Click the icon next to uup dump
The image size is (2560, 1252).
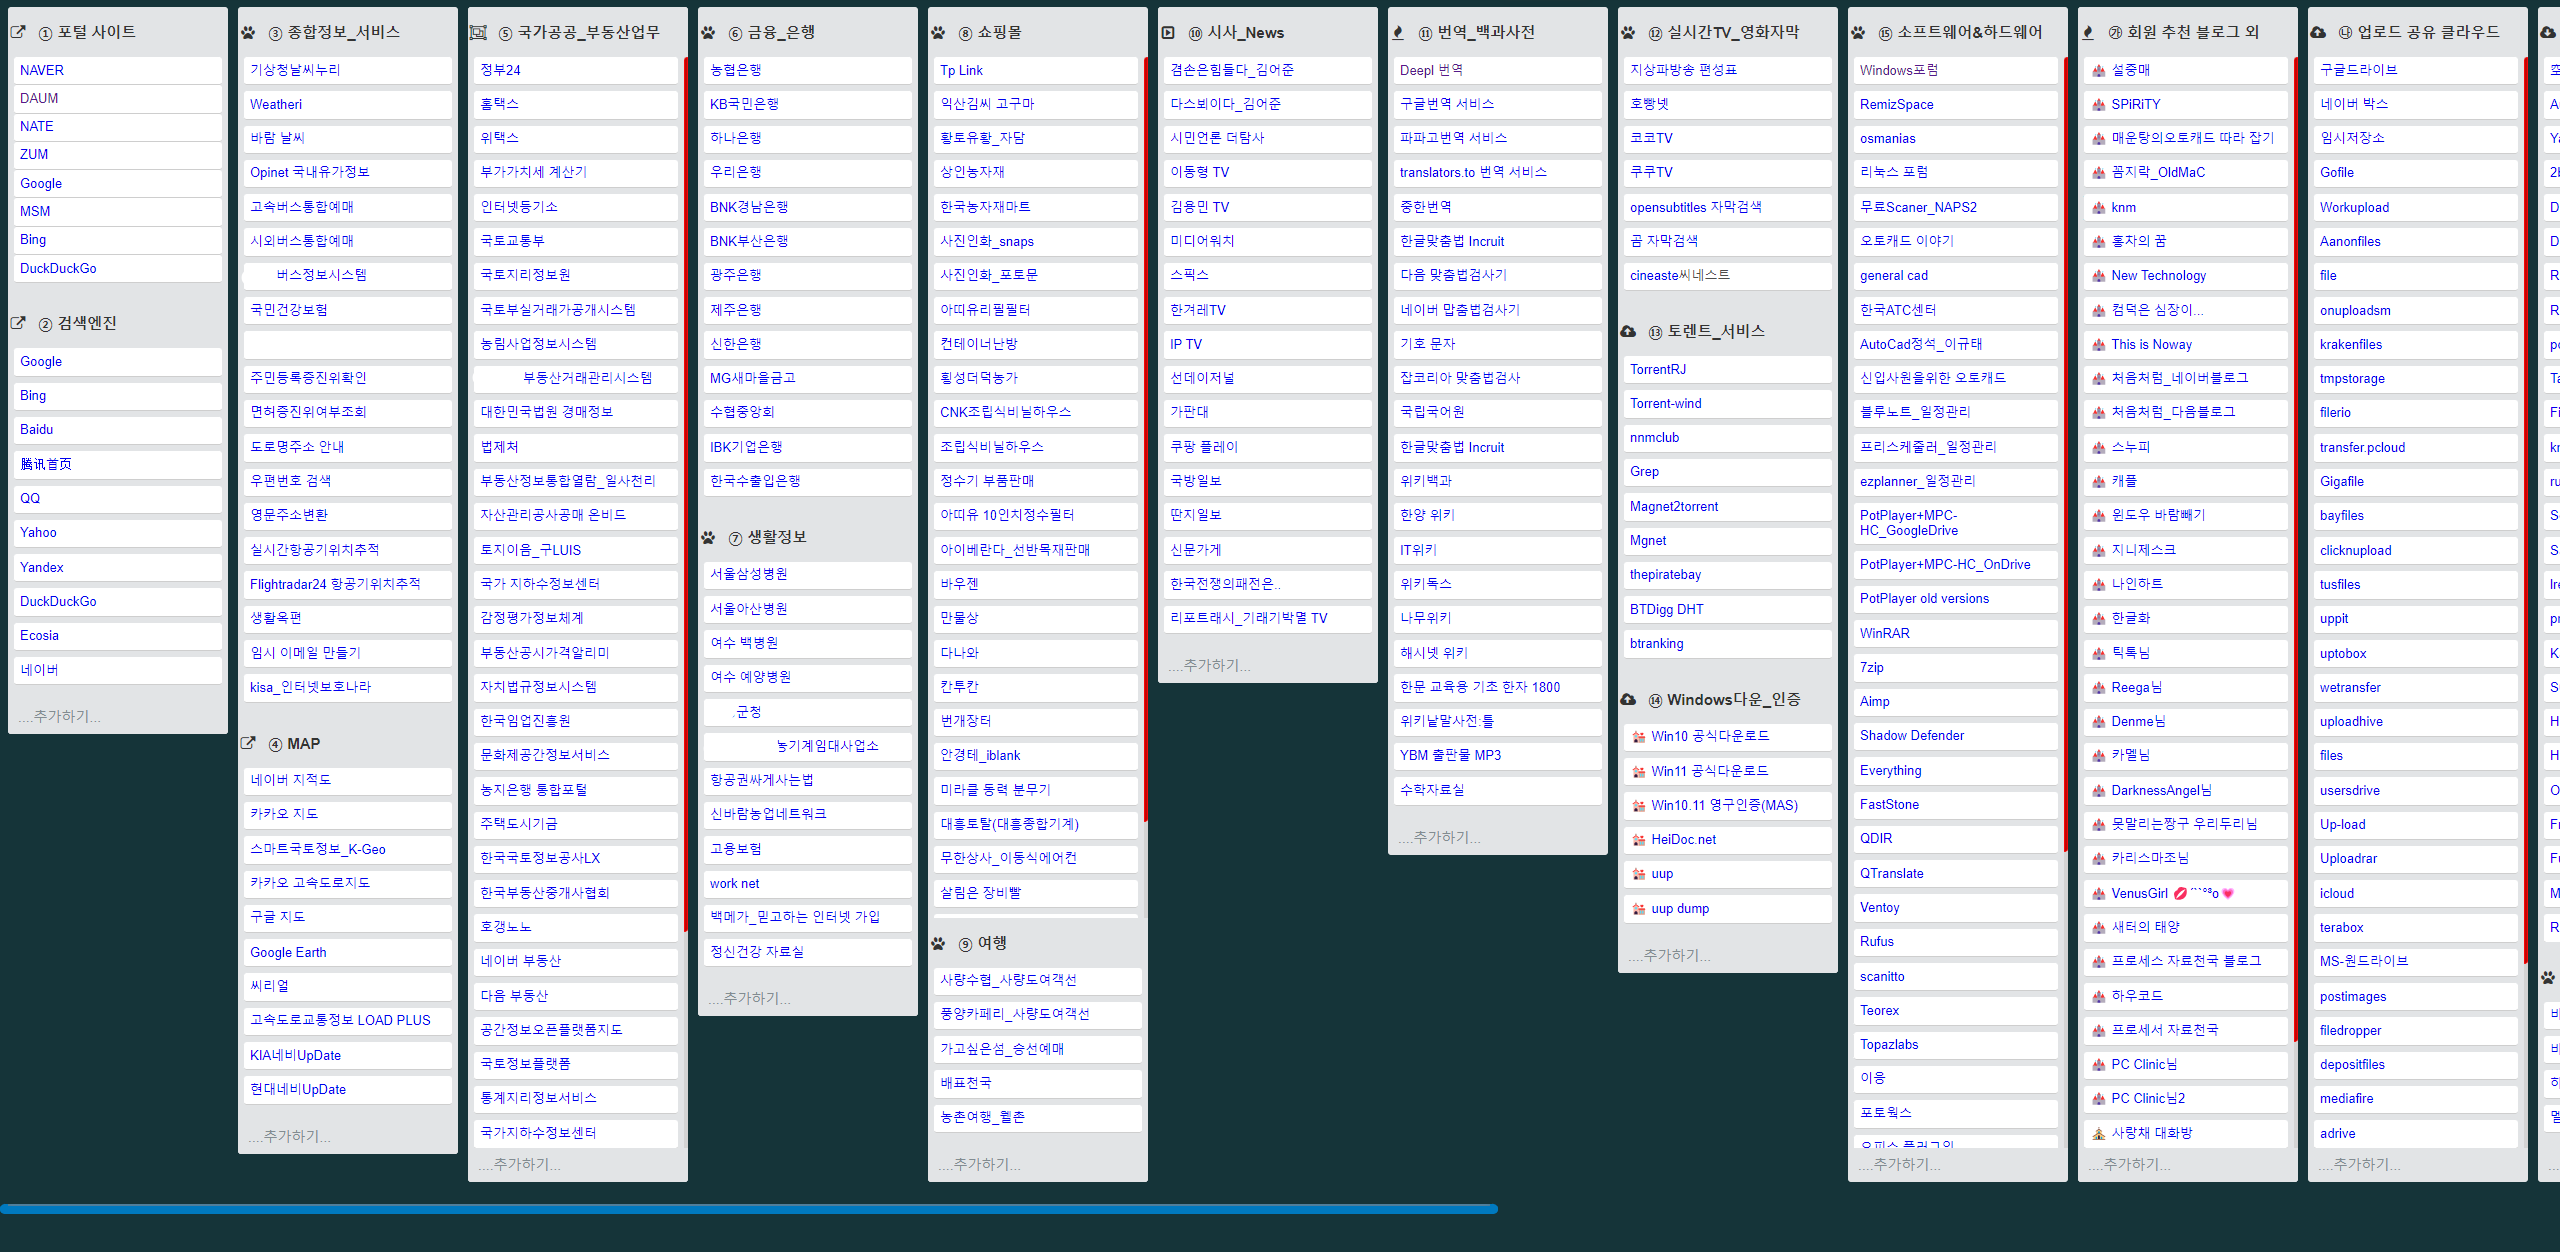click(1639, 908)
